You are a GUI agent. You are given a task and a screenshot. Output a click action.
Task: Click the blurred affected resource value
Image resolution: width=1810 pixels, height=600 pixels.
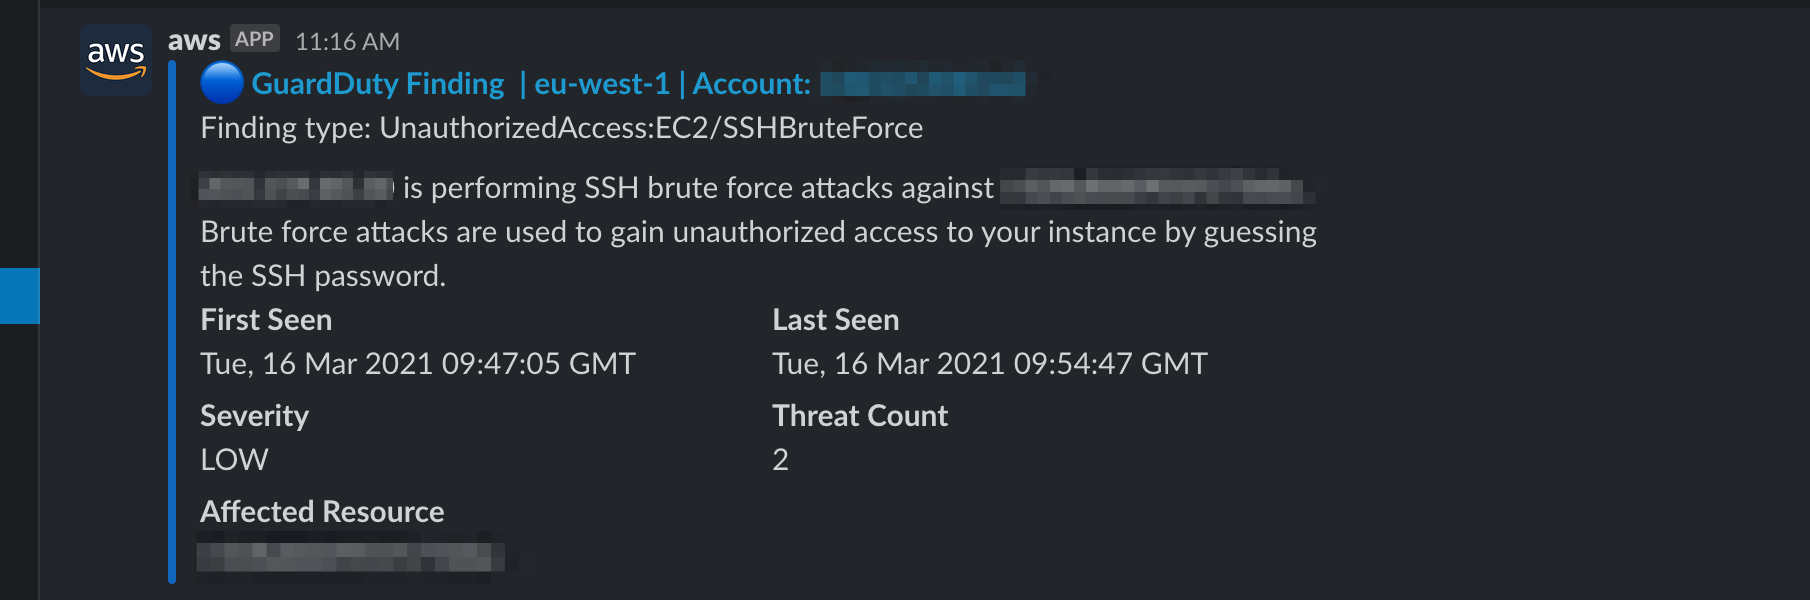(350, 557)
